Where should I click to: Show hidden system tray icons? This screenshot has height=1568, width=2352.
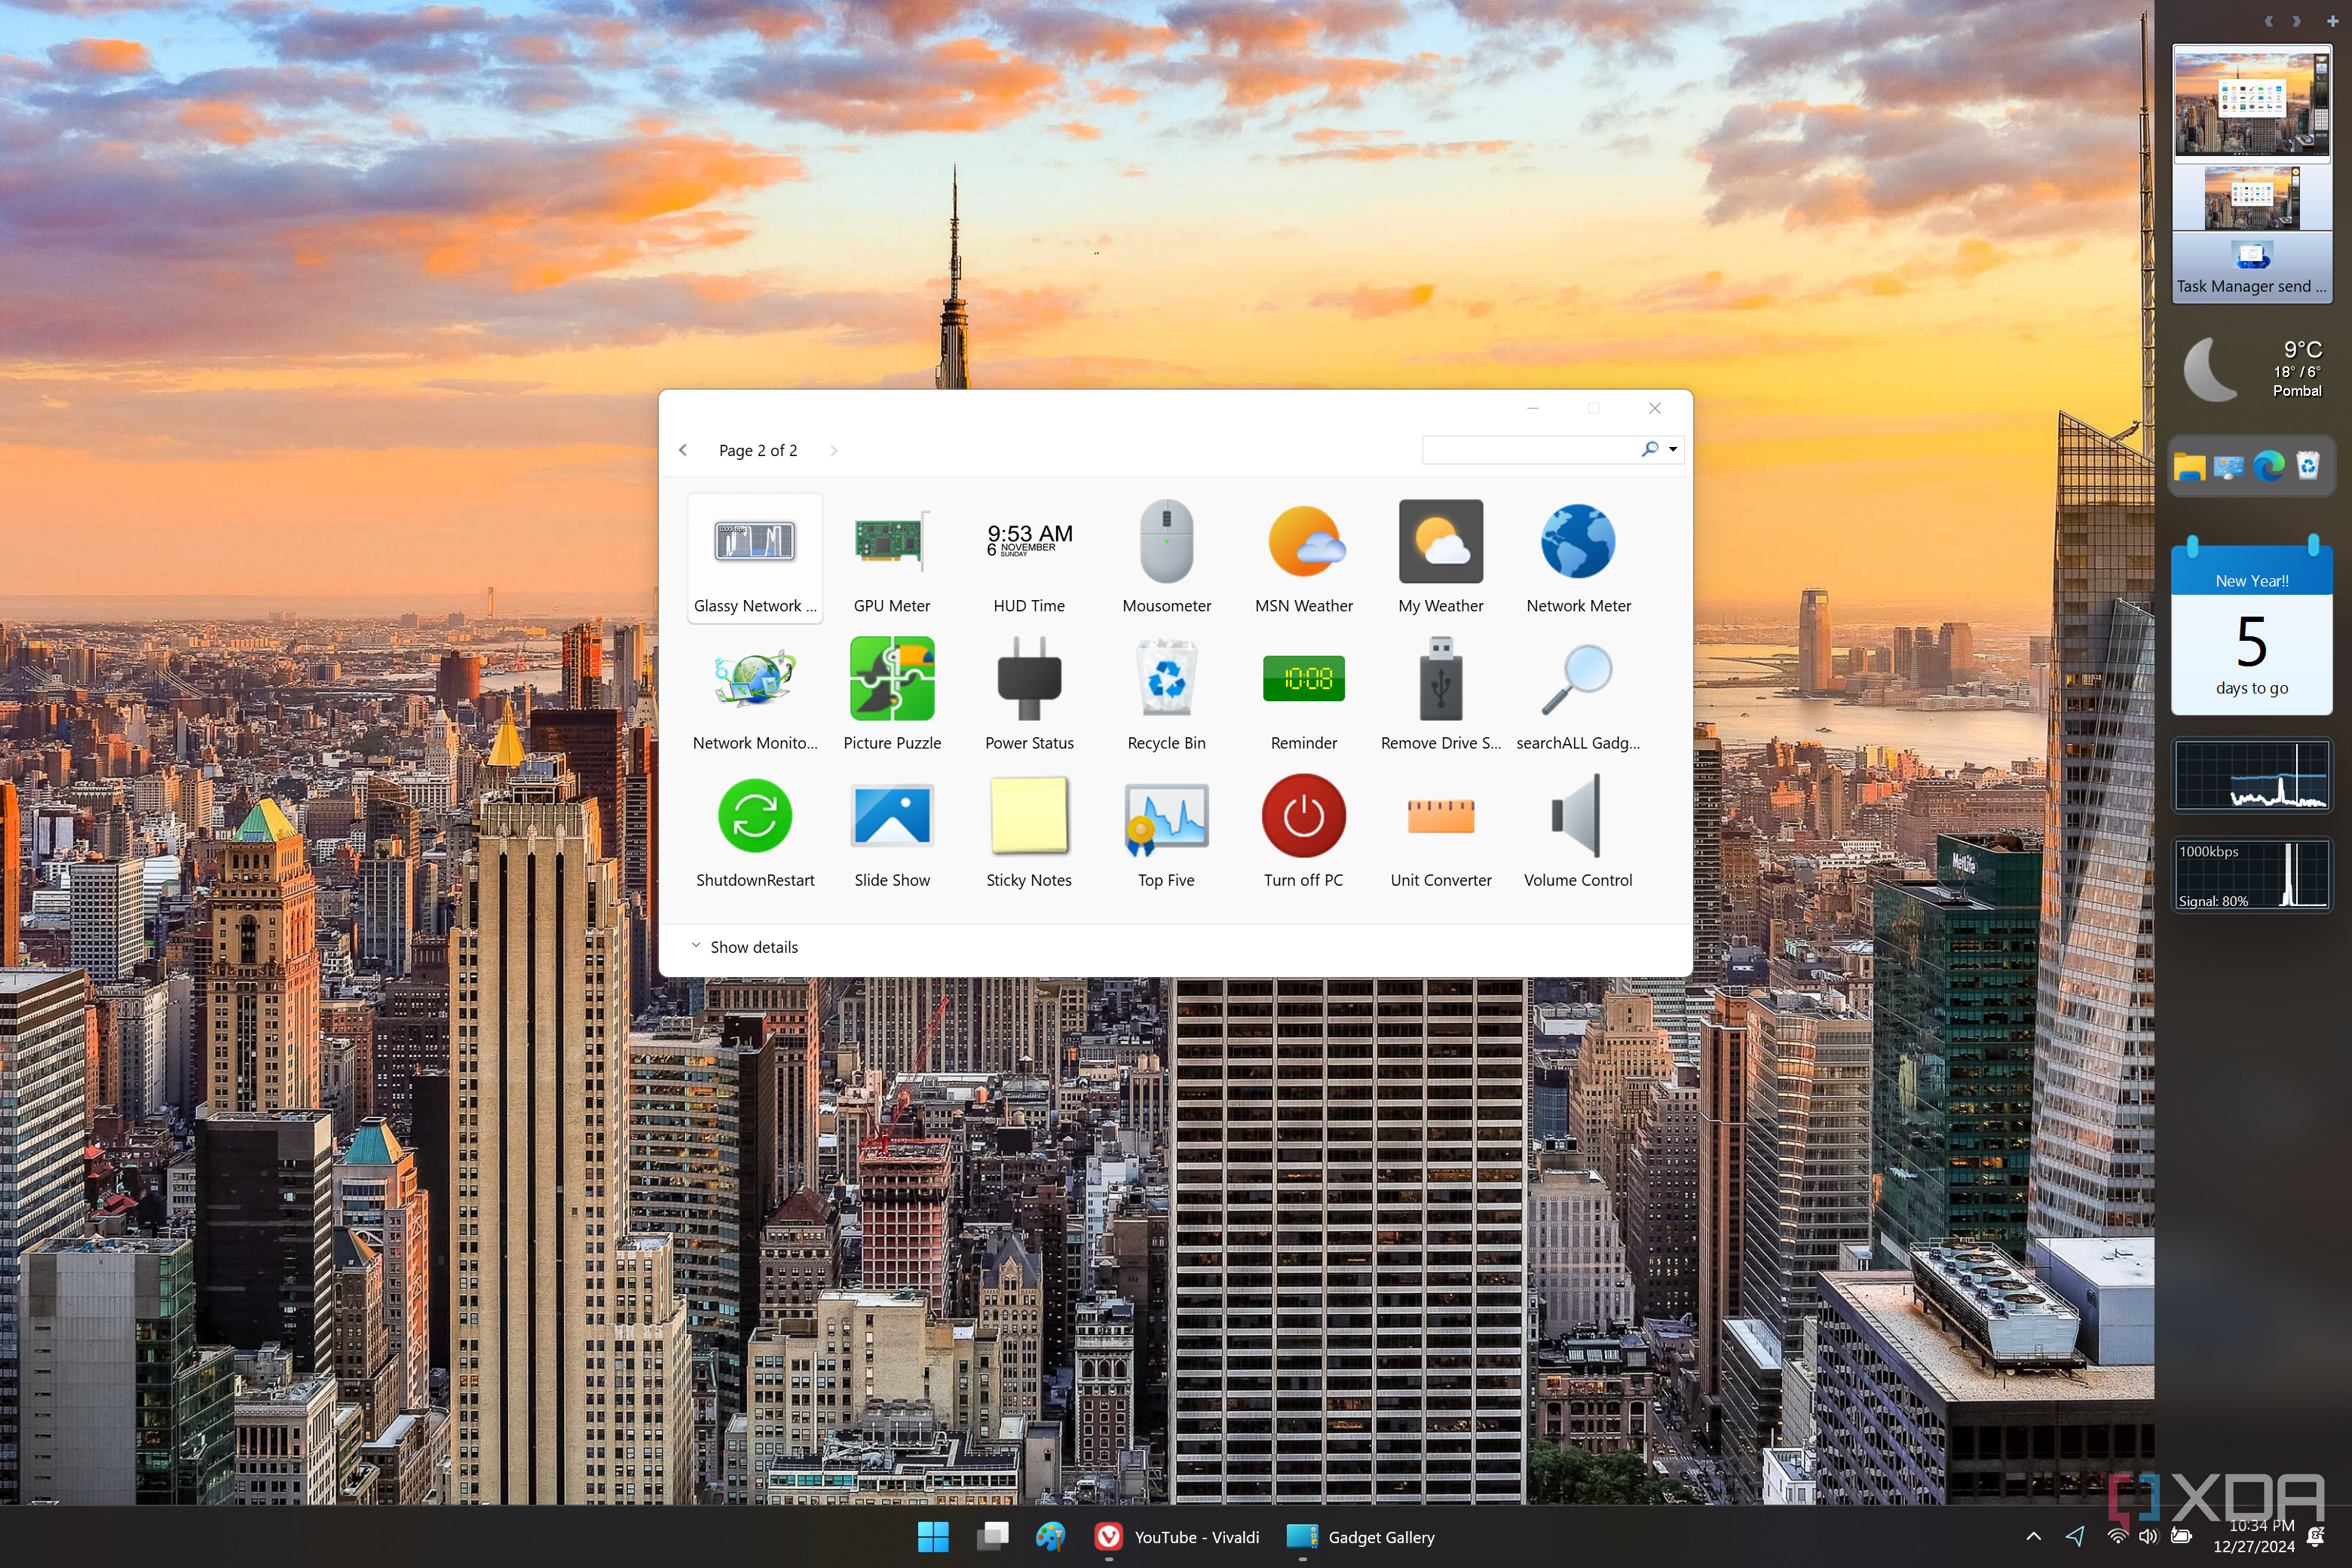pyautogui.click(x=2033, y=1537)
